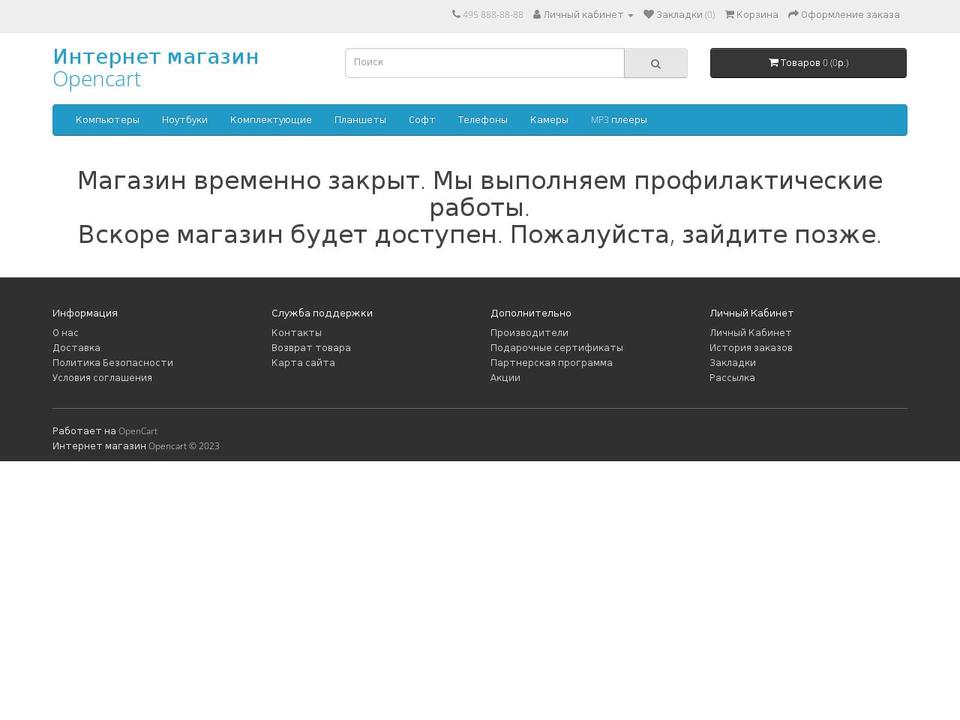Open Рассылка footer link
The height and width of the screenshot is (720, 960).
coord(732,378)
